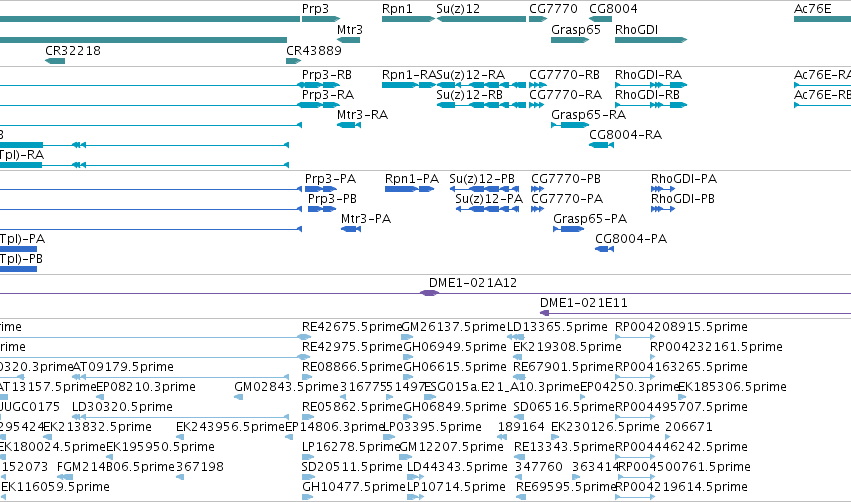
Task: Click protein label CG8004-PA
Action: pos(631,239)
